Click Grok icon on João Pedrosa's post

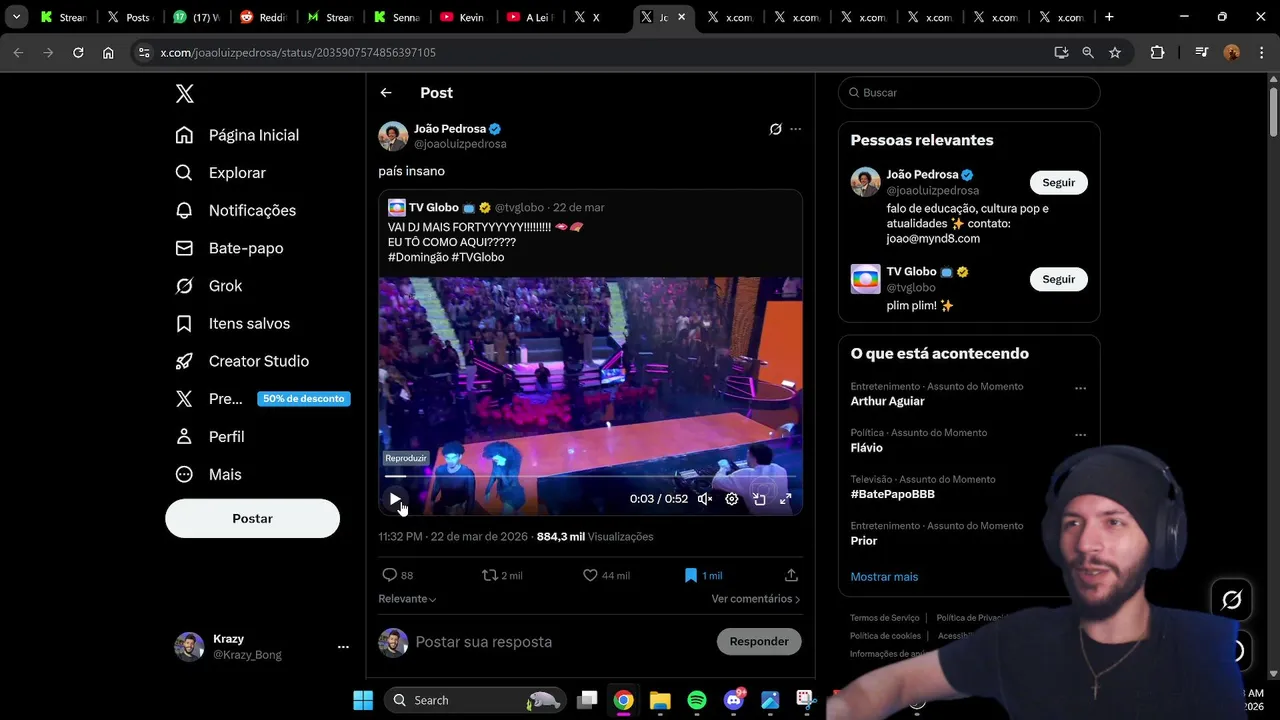tap(775, 129)
